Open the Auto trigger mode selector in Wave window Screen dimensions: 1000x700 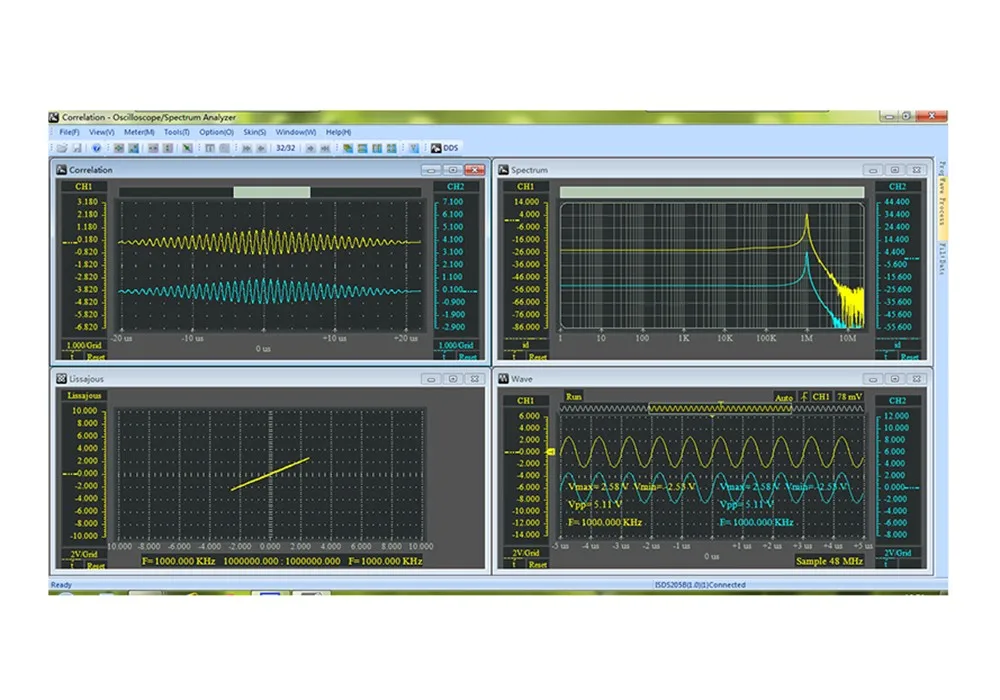click(784, 397)
